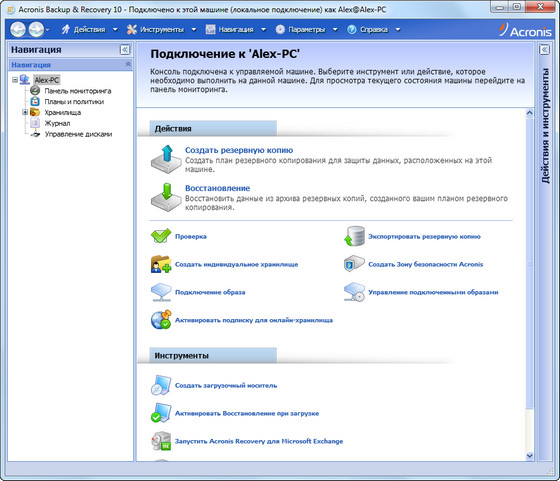Open the navigation history dropdown arrow

click(48, 30)
